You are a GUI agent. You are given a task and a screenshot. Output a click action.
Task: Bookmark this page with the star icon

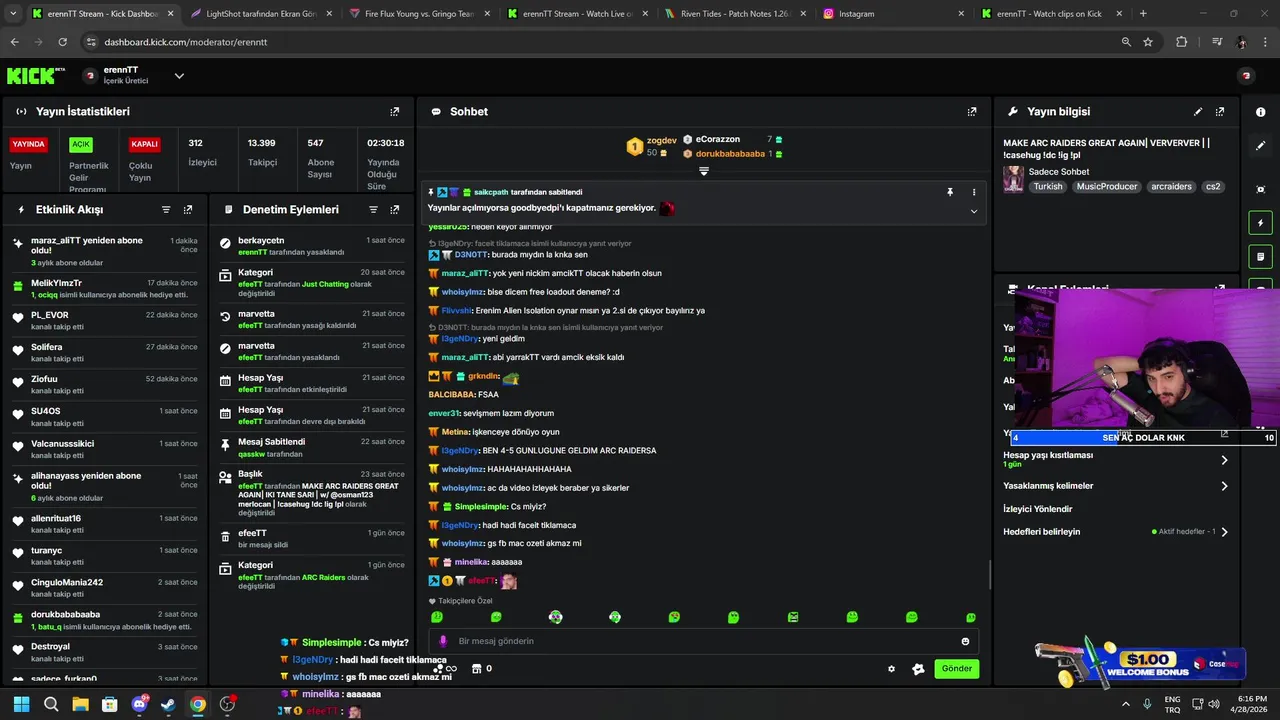(x=1148, y=42)
